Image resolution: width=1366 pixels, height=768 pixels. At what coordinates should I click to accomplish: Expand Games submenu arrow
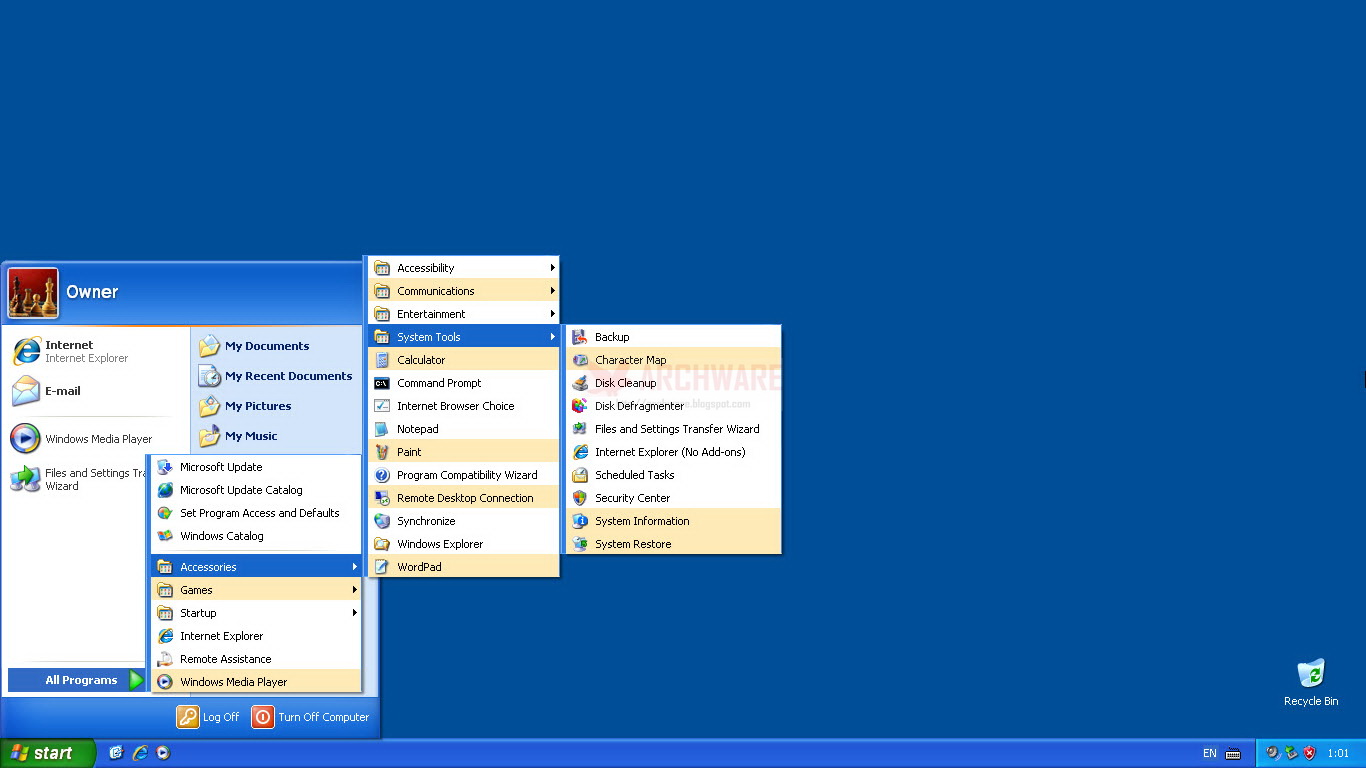click(354, 590)
